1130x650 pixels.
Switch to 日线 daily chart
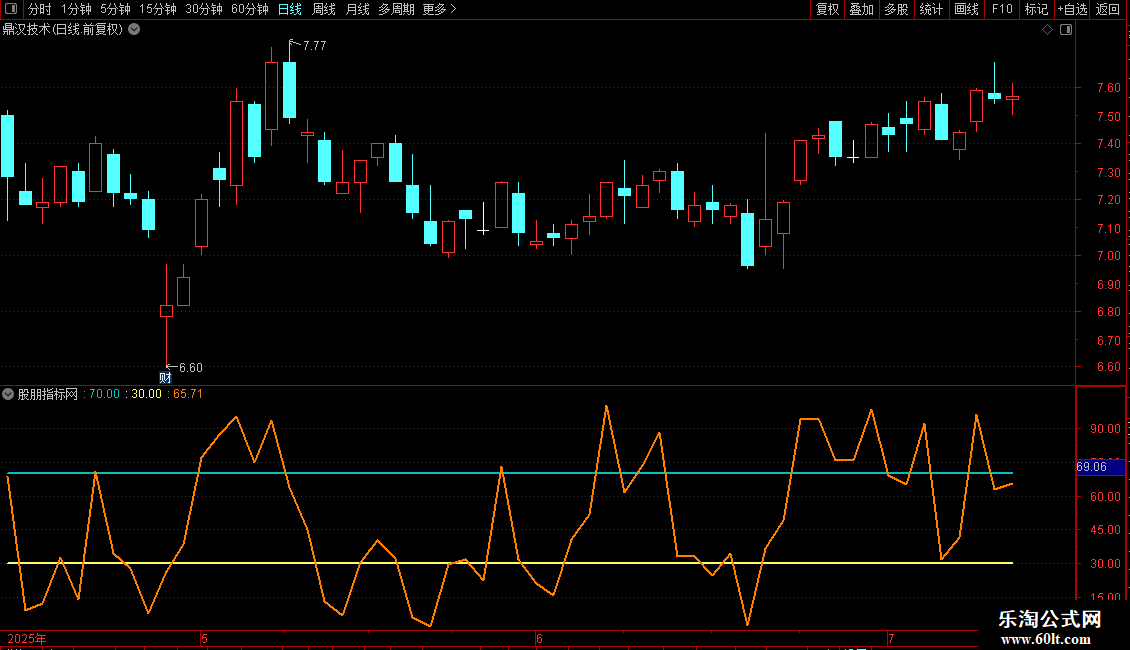[x=290, y=9]
